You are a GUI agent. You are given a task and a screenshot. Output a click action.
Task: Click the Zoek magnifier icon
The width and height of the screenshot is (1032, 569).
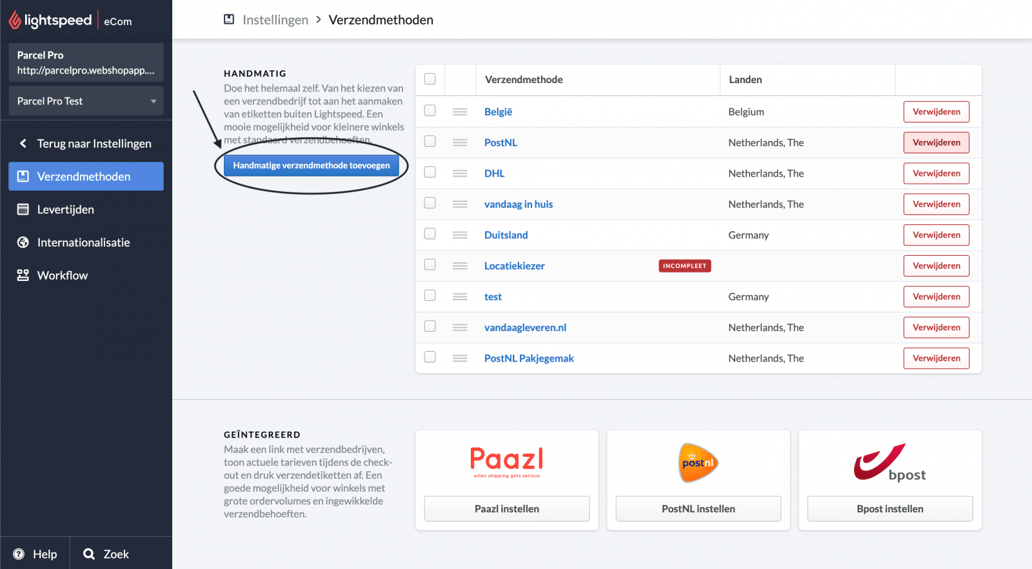tap(89, 554)
